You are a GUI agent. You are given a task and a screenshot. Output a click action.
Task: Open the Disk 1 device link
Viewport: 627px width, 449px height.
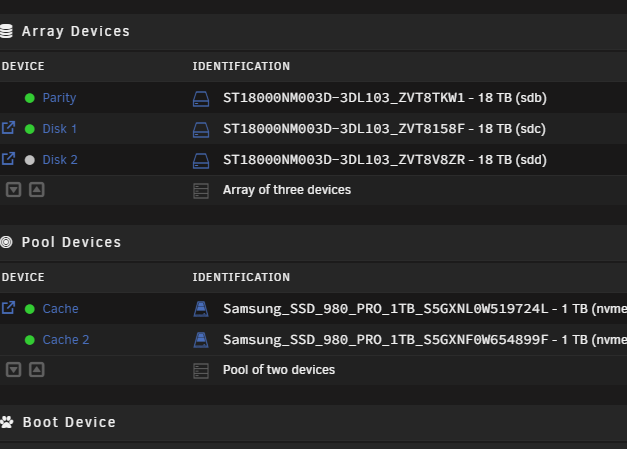pyautogui.click(x=60, y=129)
